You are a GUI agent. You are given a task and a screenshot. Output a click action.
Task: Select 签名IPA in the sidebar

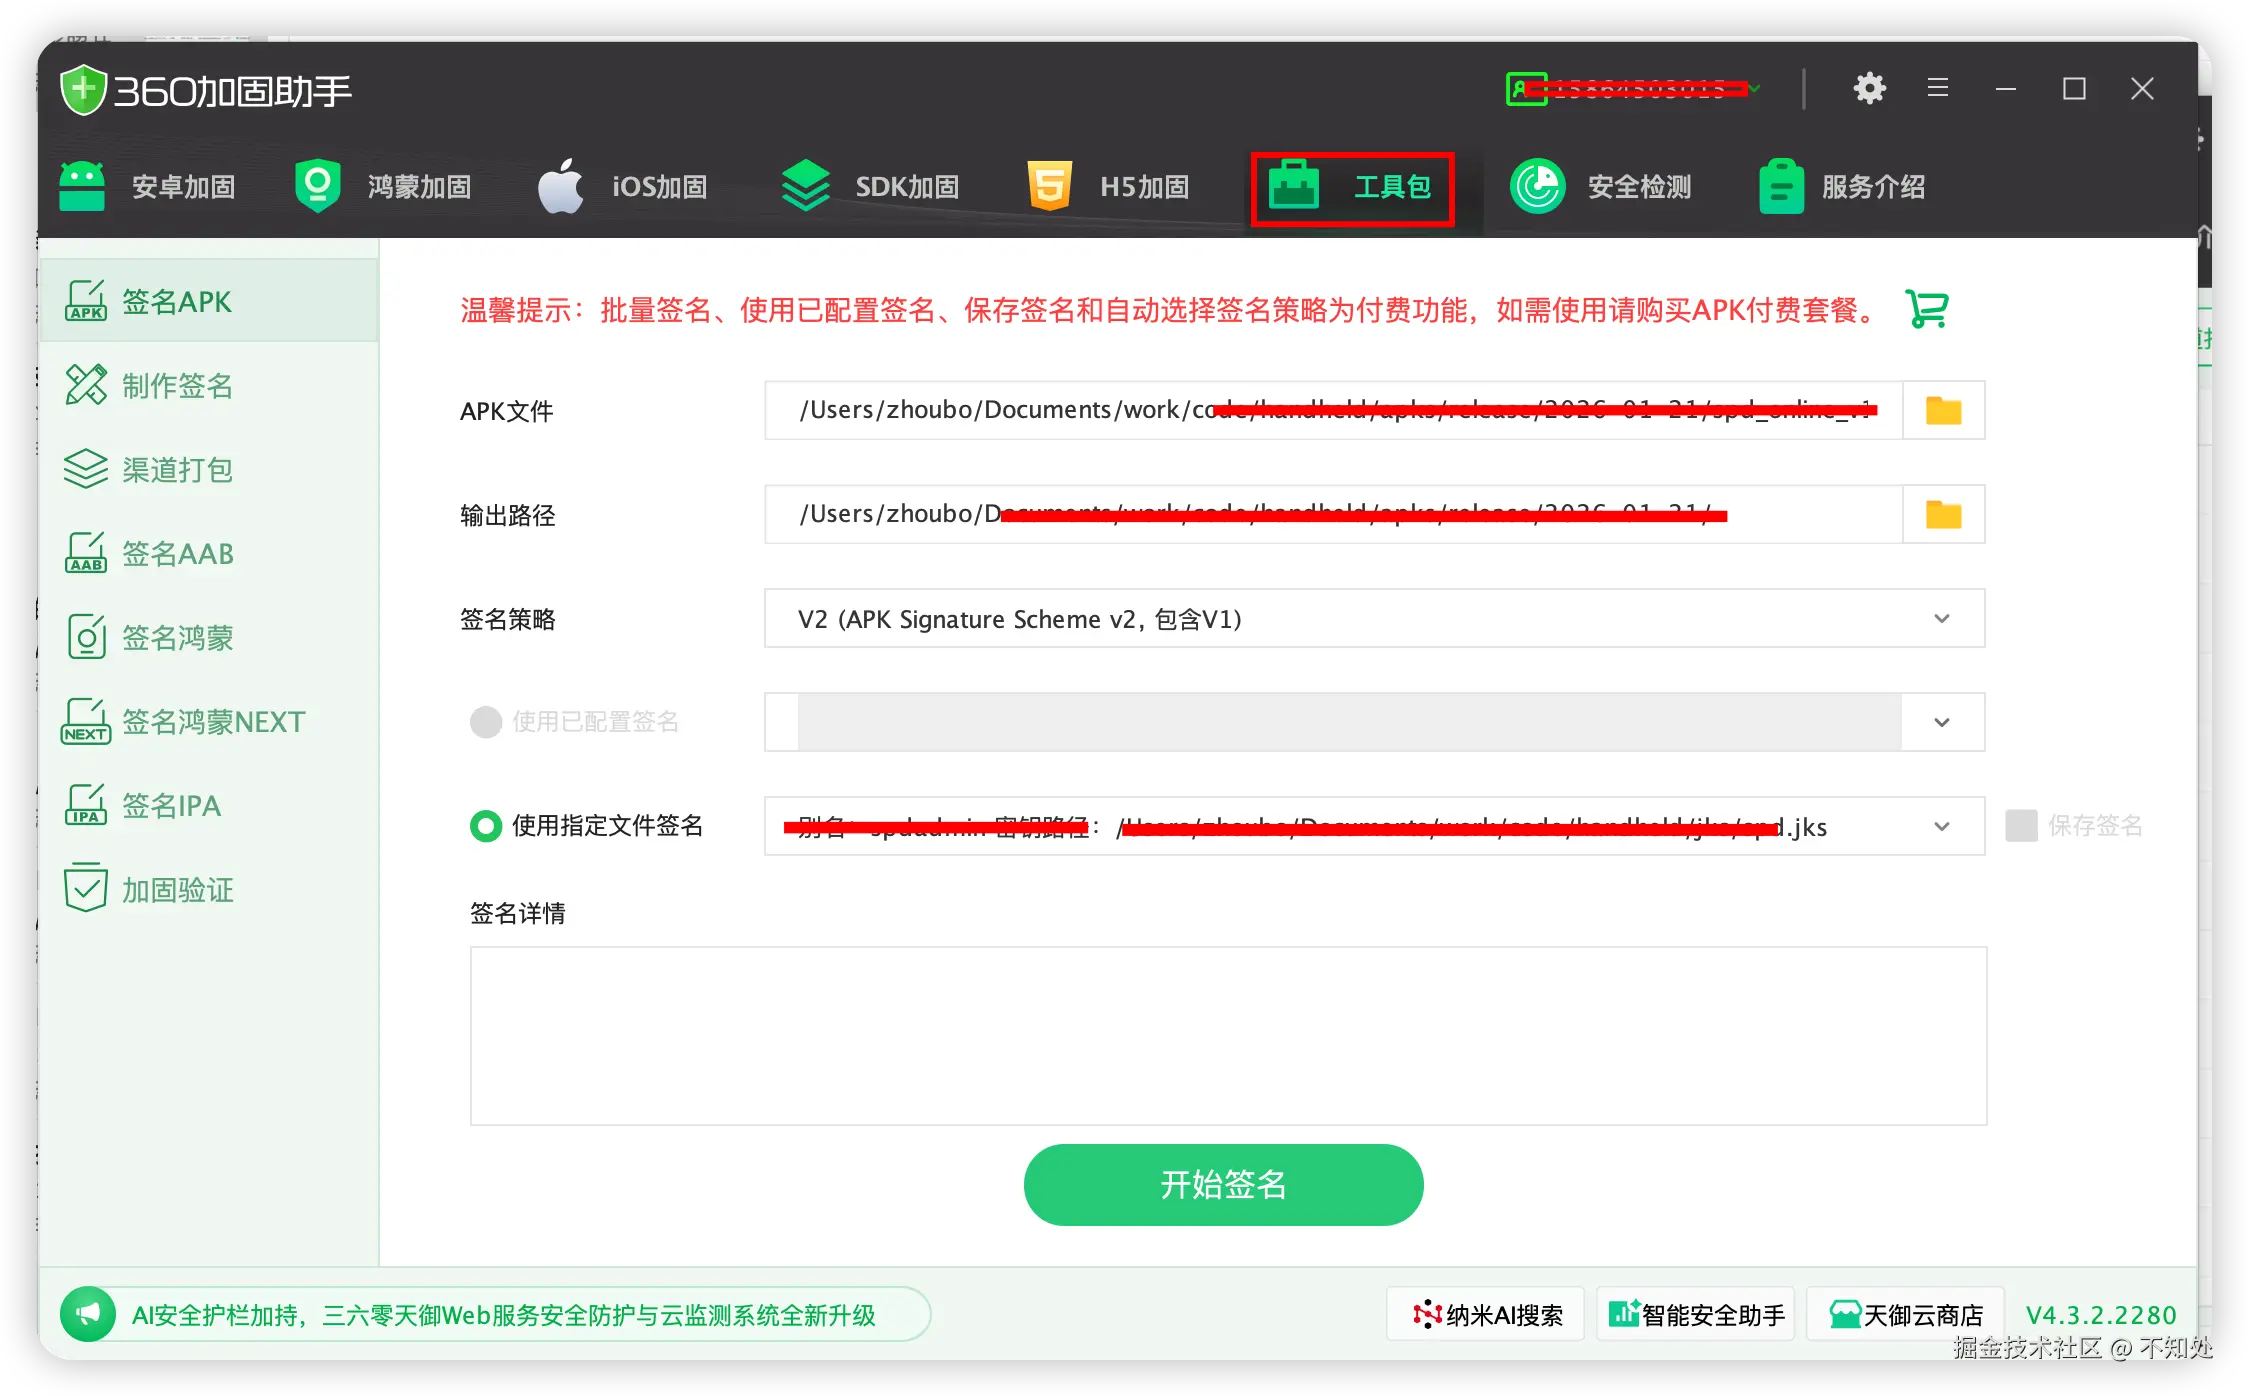[x=209, y=805]
